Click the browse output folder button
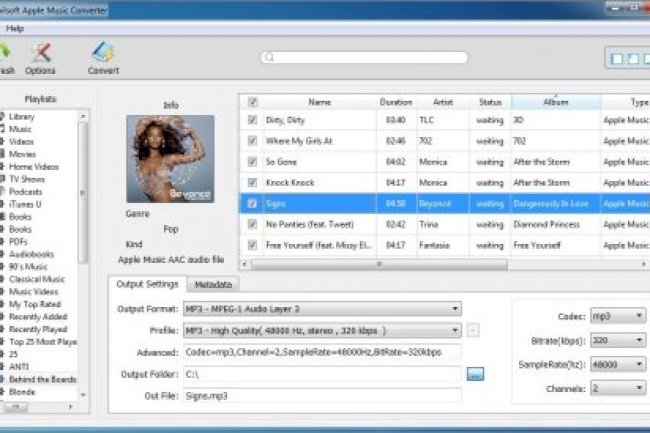This screenshot has height=433, width=650. (x=475, y=373)
